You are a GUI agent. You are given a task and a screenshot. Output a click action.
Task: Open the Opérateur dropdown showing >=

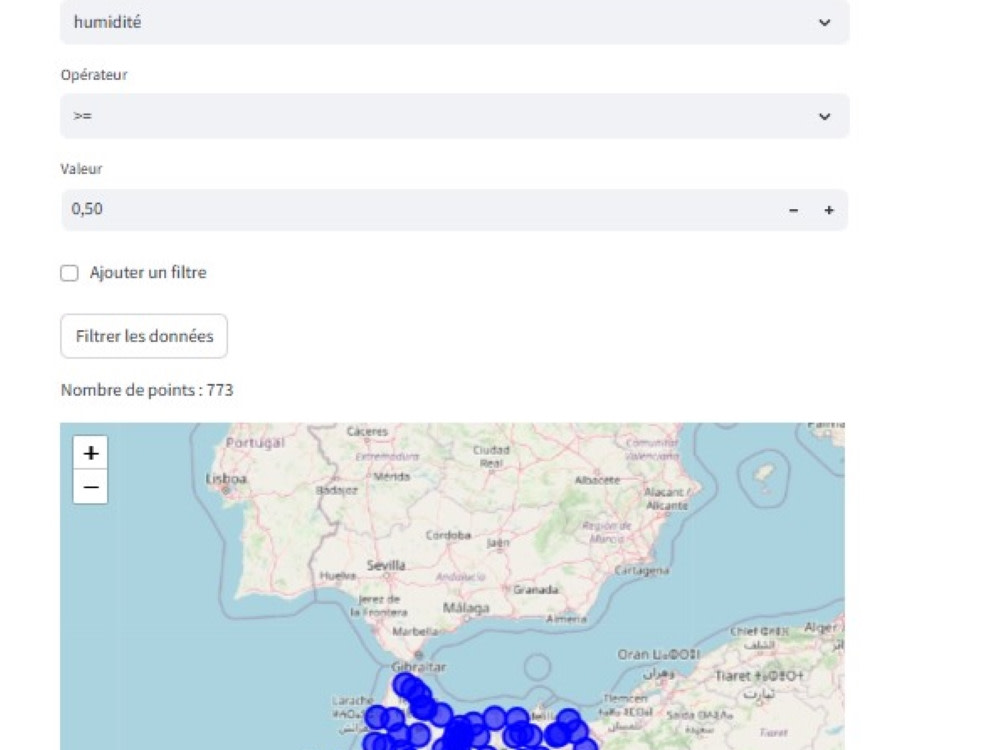[x=454, y=116]
